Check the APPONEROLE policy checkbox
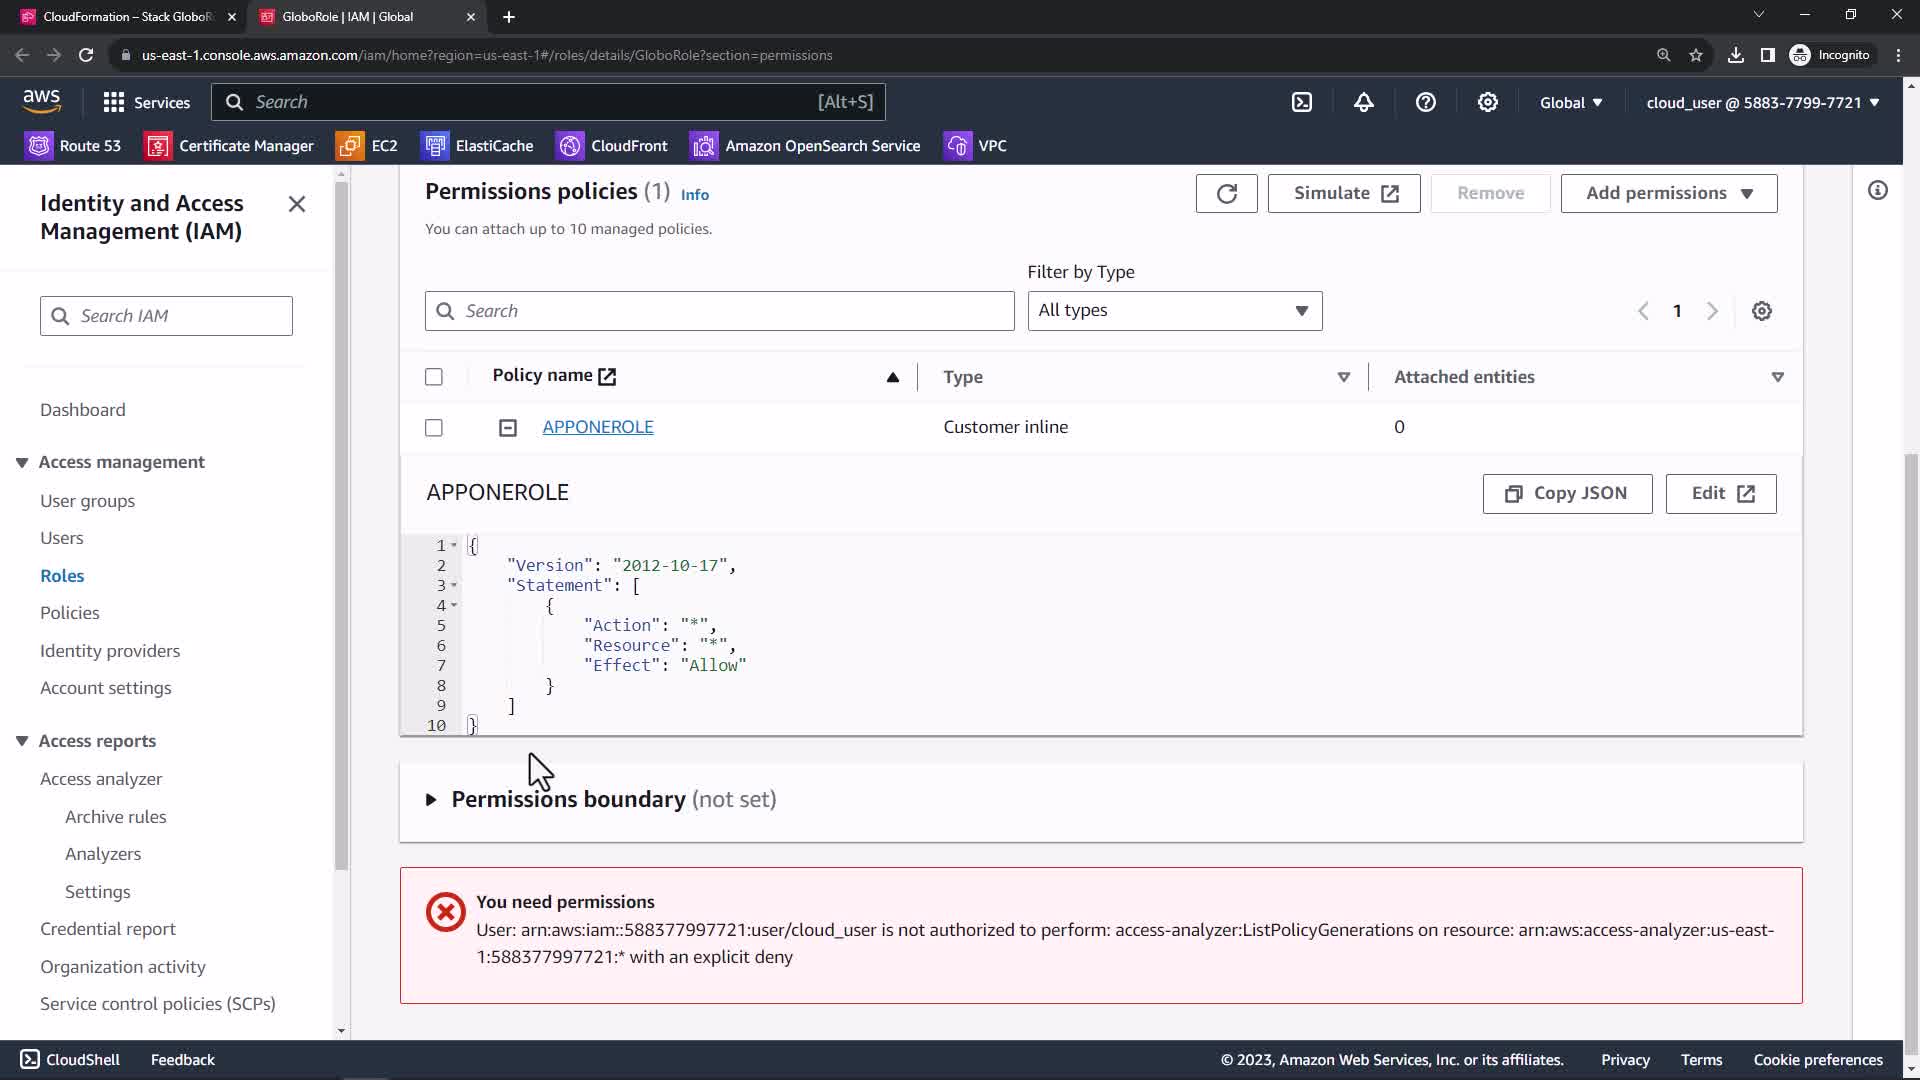Image resolution: width=1920 pixels, height=1080 pixels. point(434,428)
